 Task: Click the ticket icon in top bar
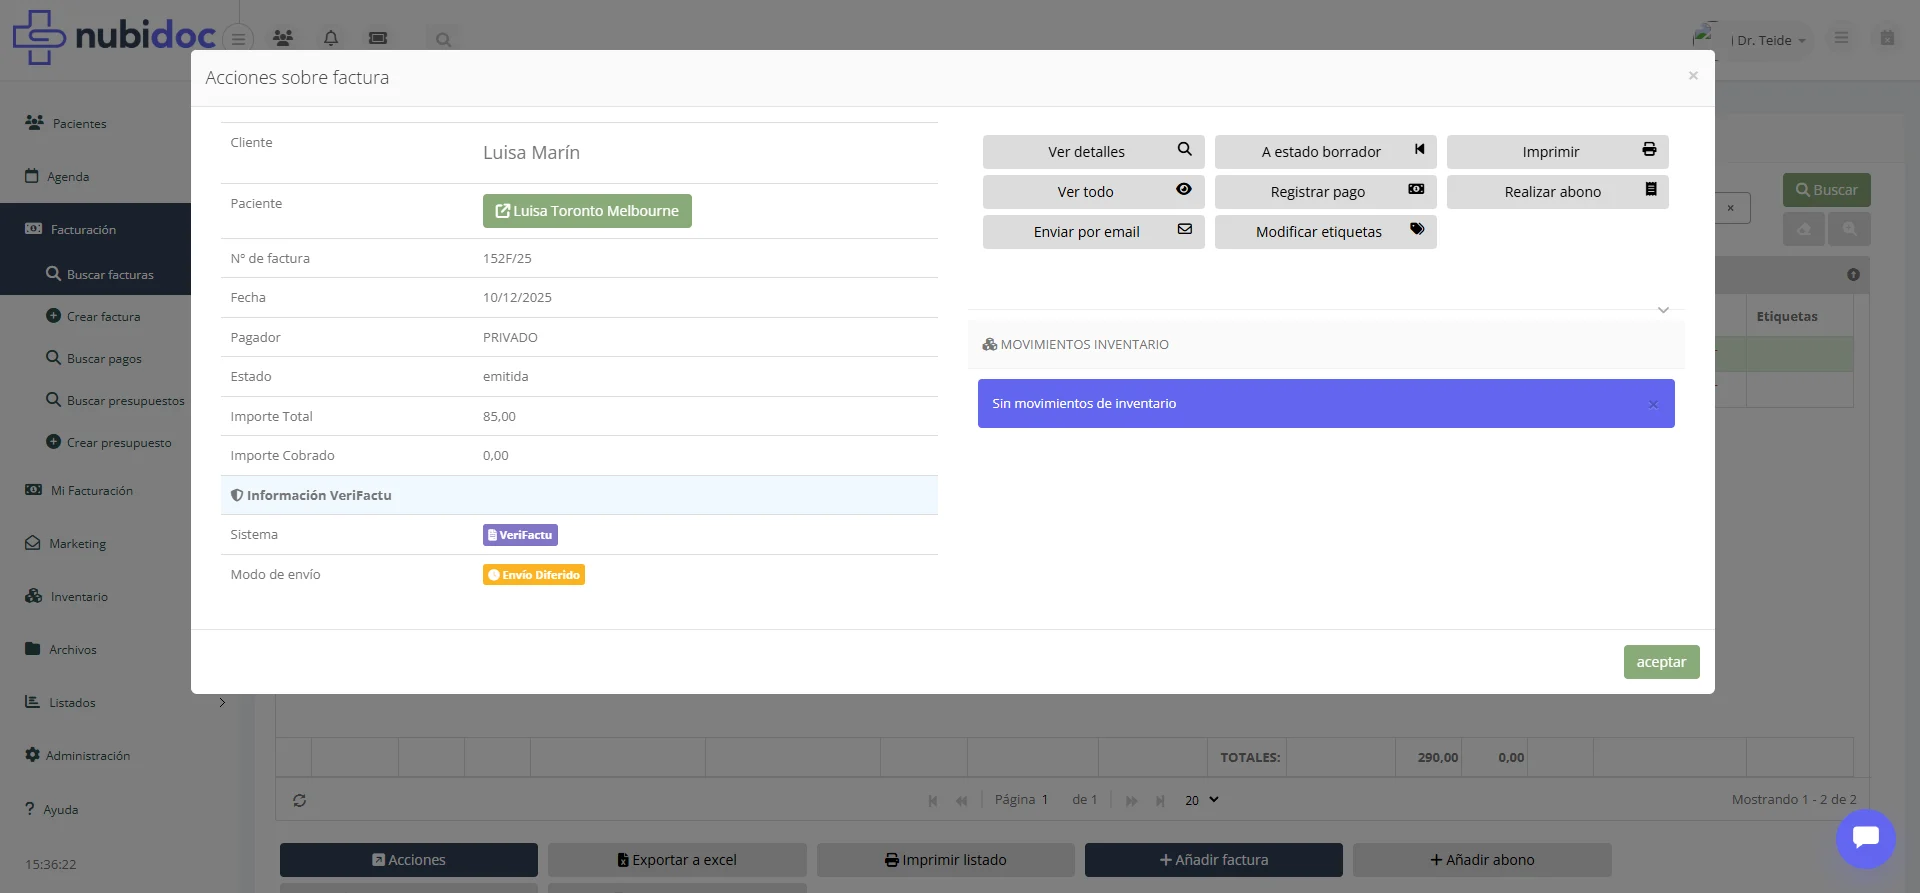click(378, 38)
